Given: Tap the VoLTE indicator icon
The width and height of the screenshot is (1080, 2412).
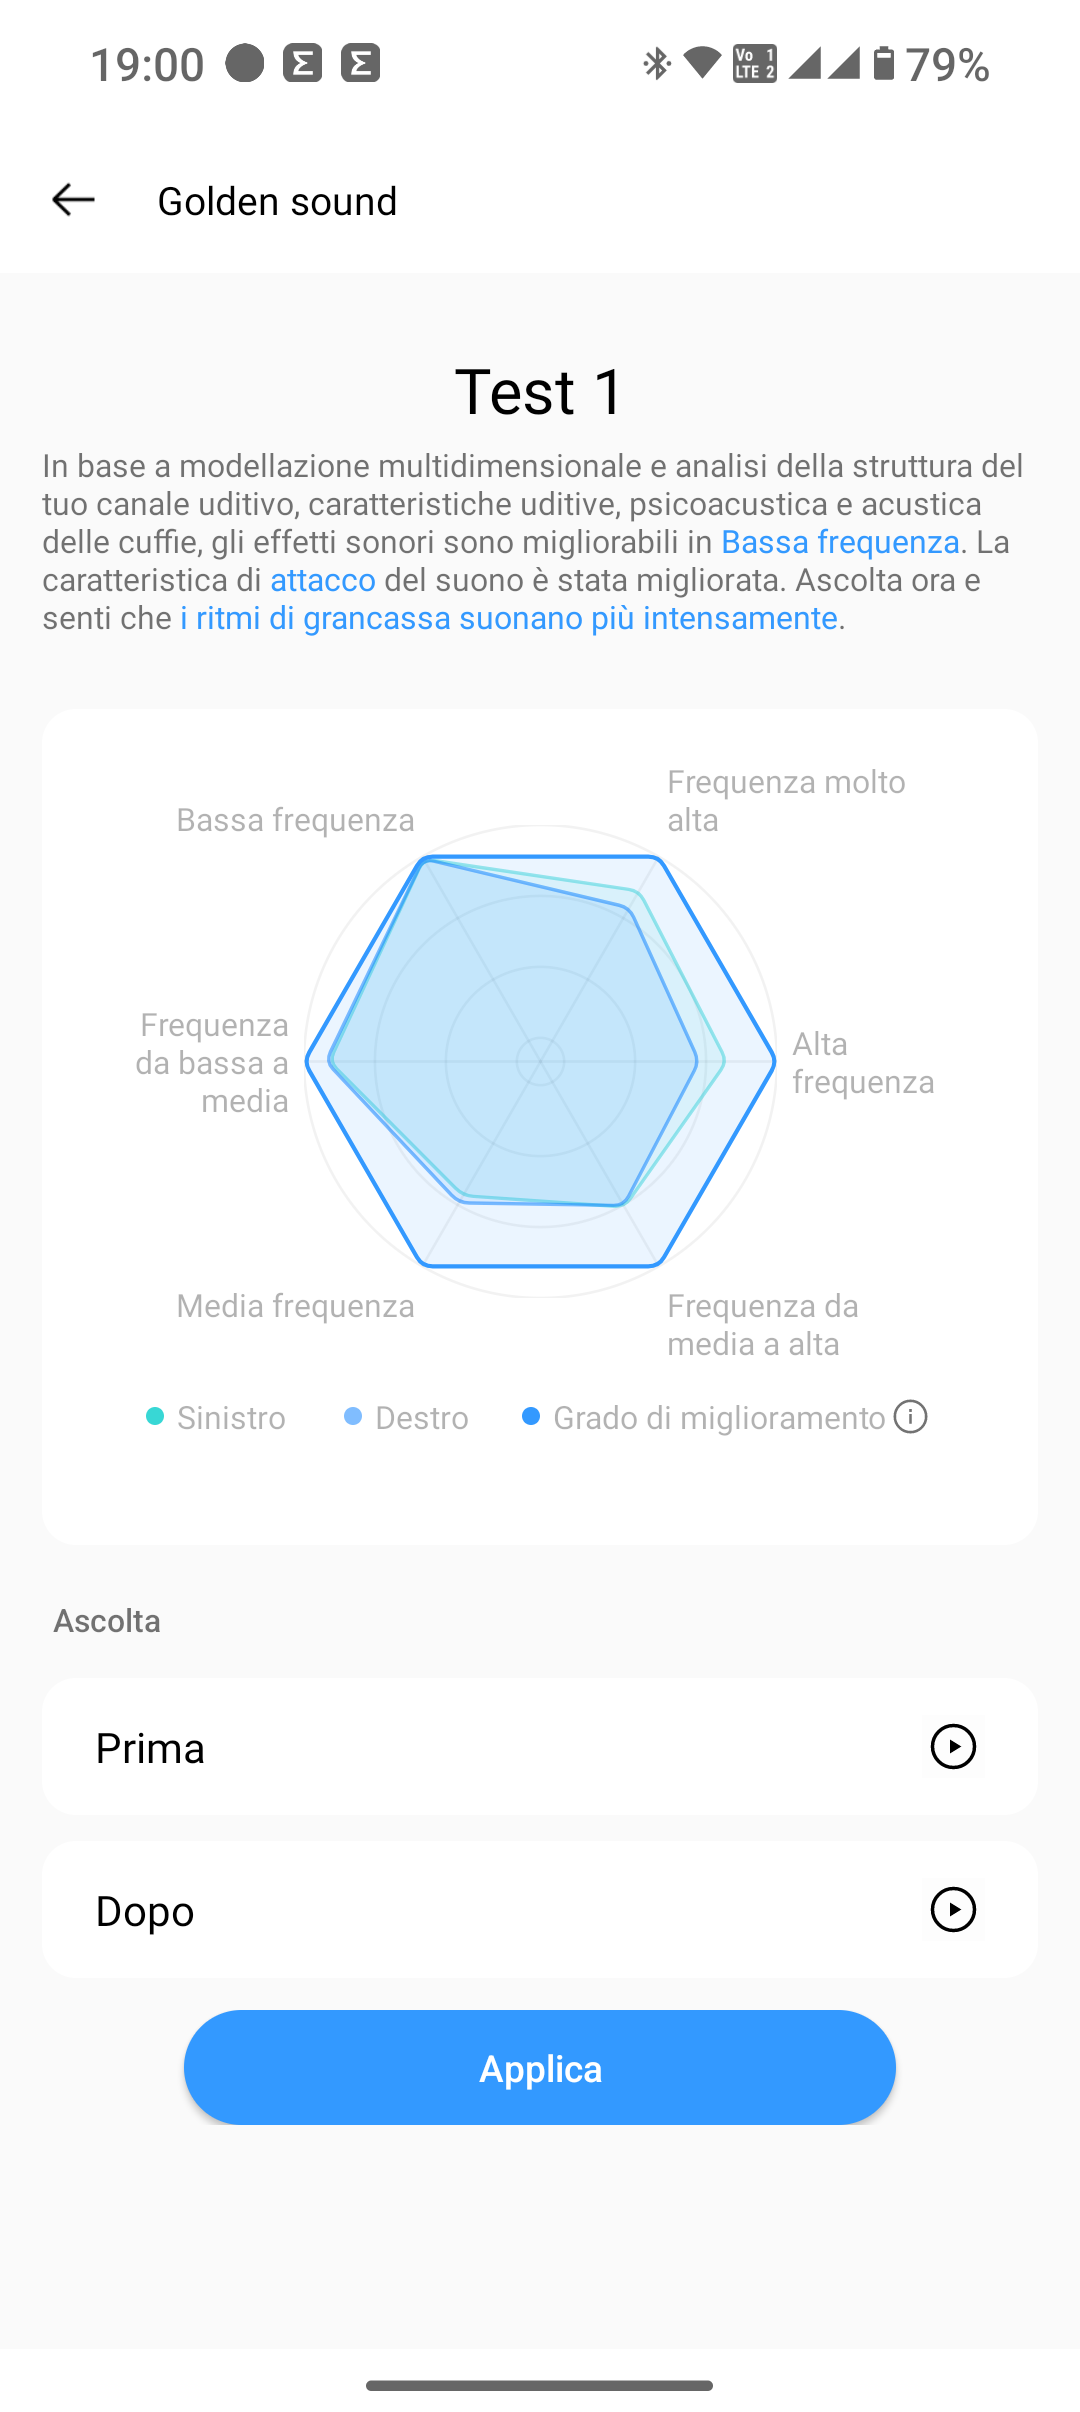Looking at the screenshot, I should pos(755,64).
